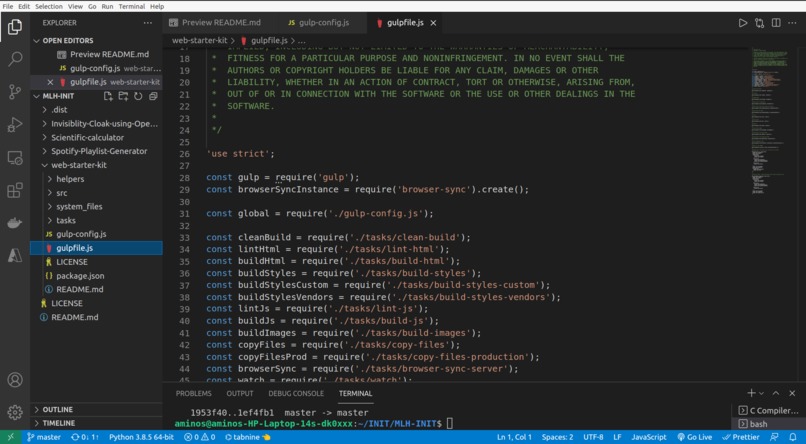
Task: Switch to the Debug Console tab
Action: (x=296, y=393)
